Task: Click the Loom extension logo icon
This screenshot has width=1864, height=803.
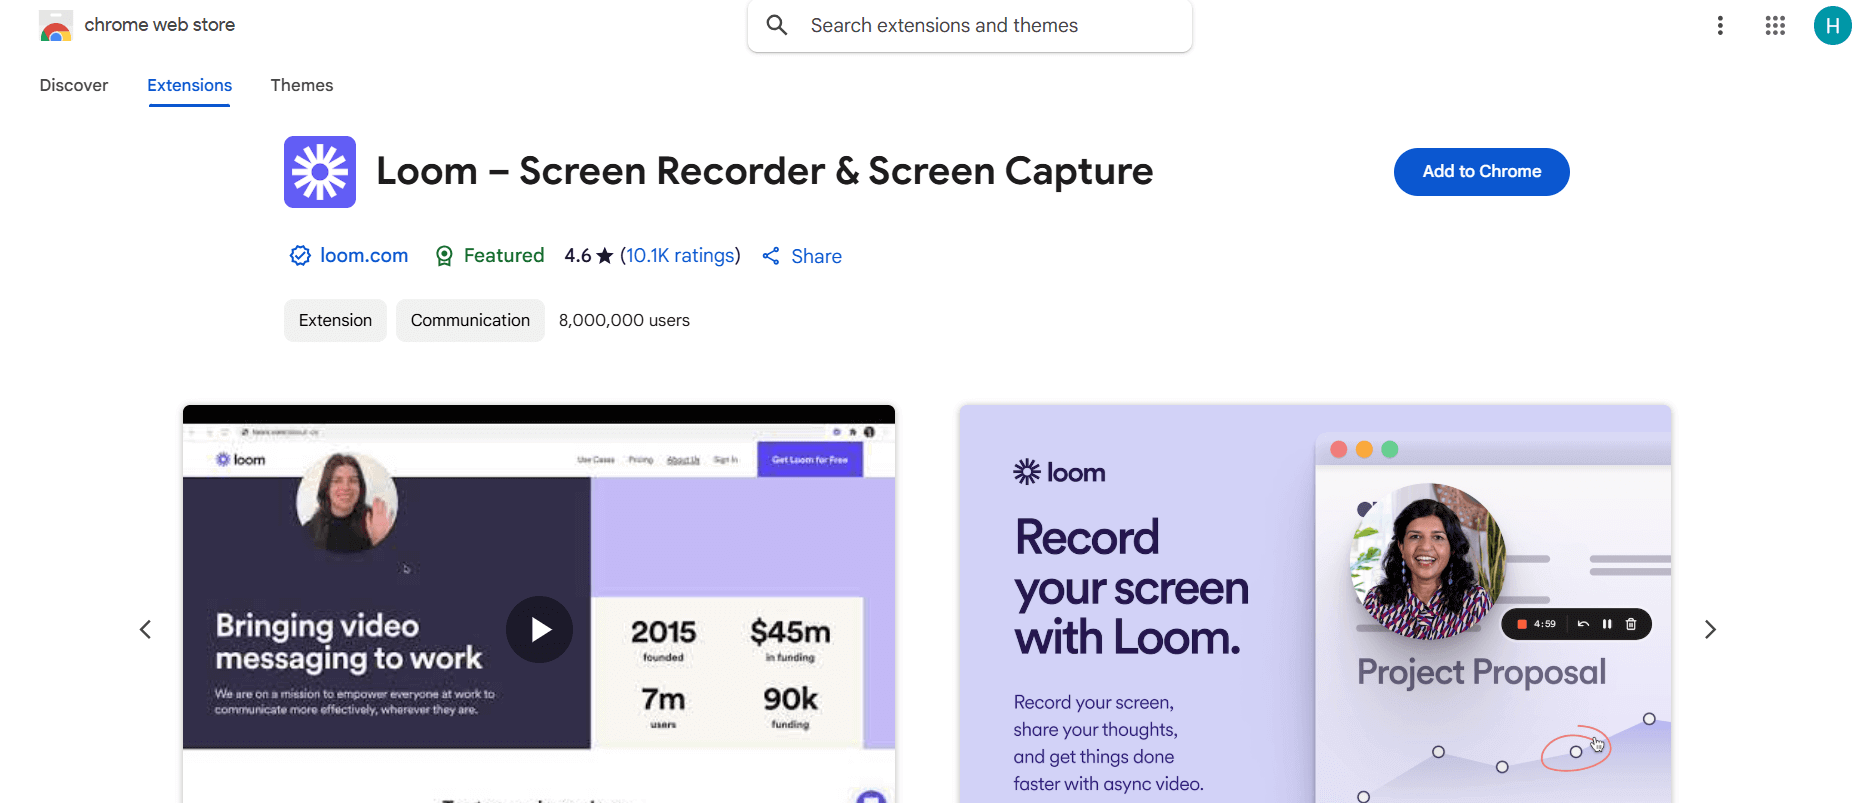Action: (x=320, y=172)
